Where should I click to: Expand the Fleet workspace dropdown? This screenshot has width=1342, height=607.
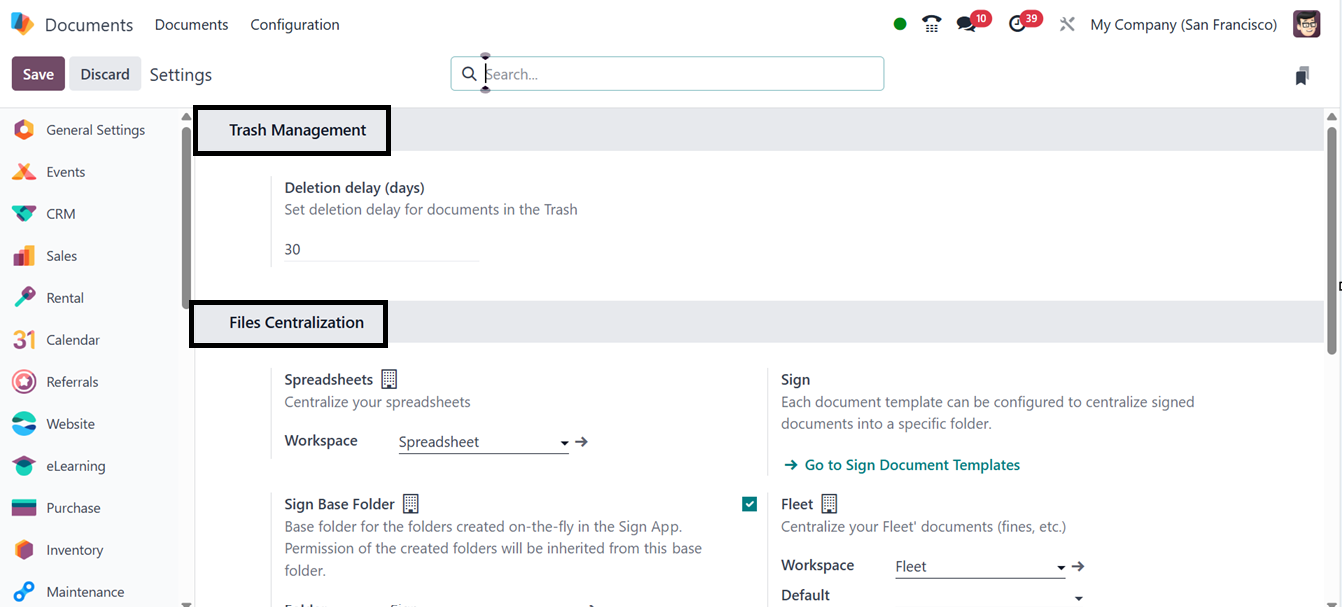coord(1061,567)
